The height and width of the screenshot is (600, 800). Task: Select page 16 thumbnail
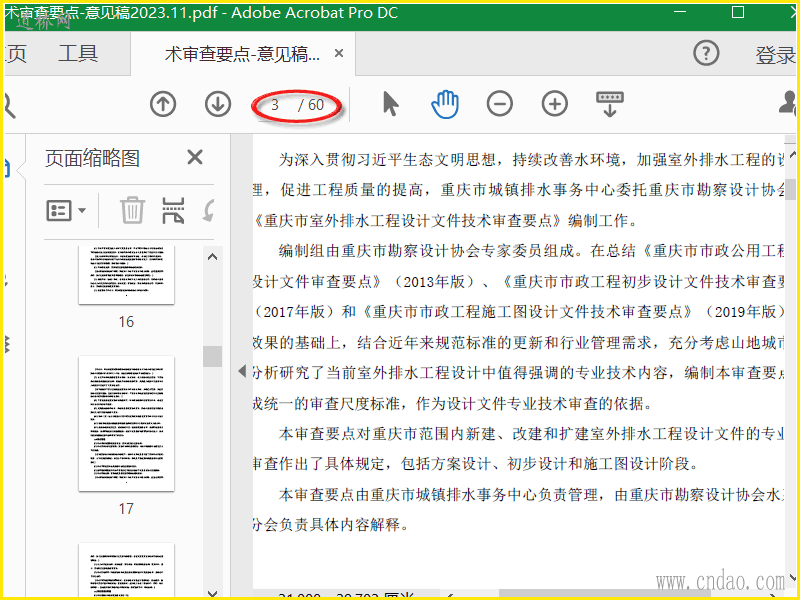(127, 274)
